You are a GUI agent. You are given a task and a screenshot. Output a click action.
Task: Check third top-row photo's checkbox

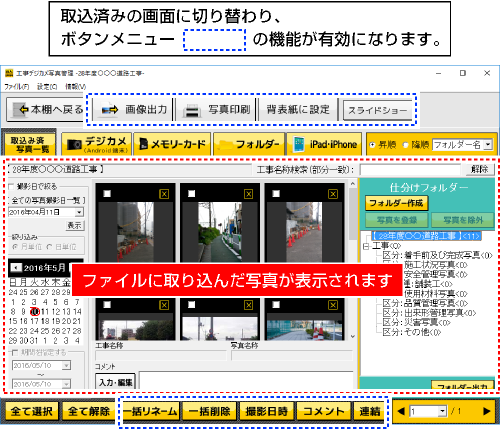[276, 194]
